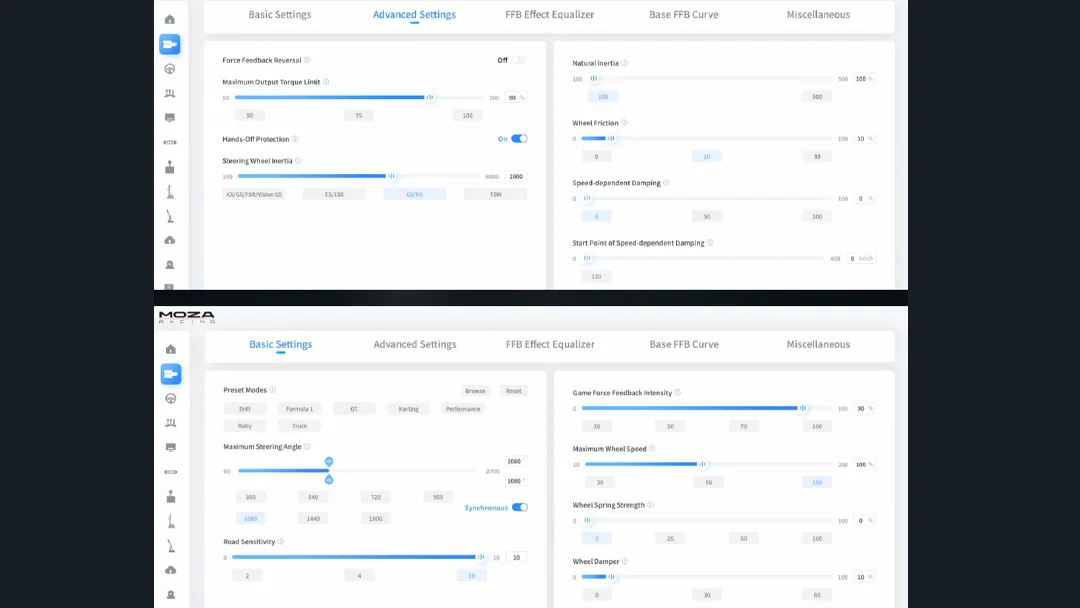
Task: Show the Hands-Off Protection info tooltip icon
Action: 295,139
